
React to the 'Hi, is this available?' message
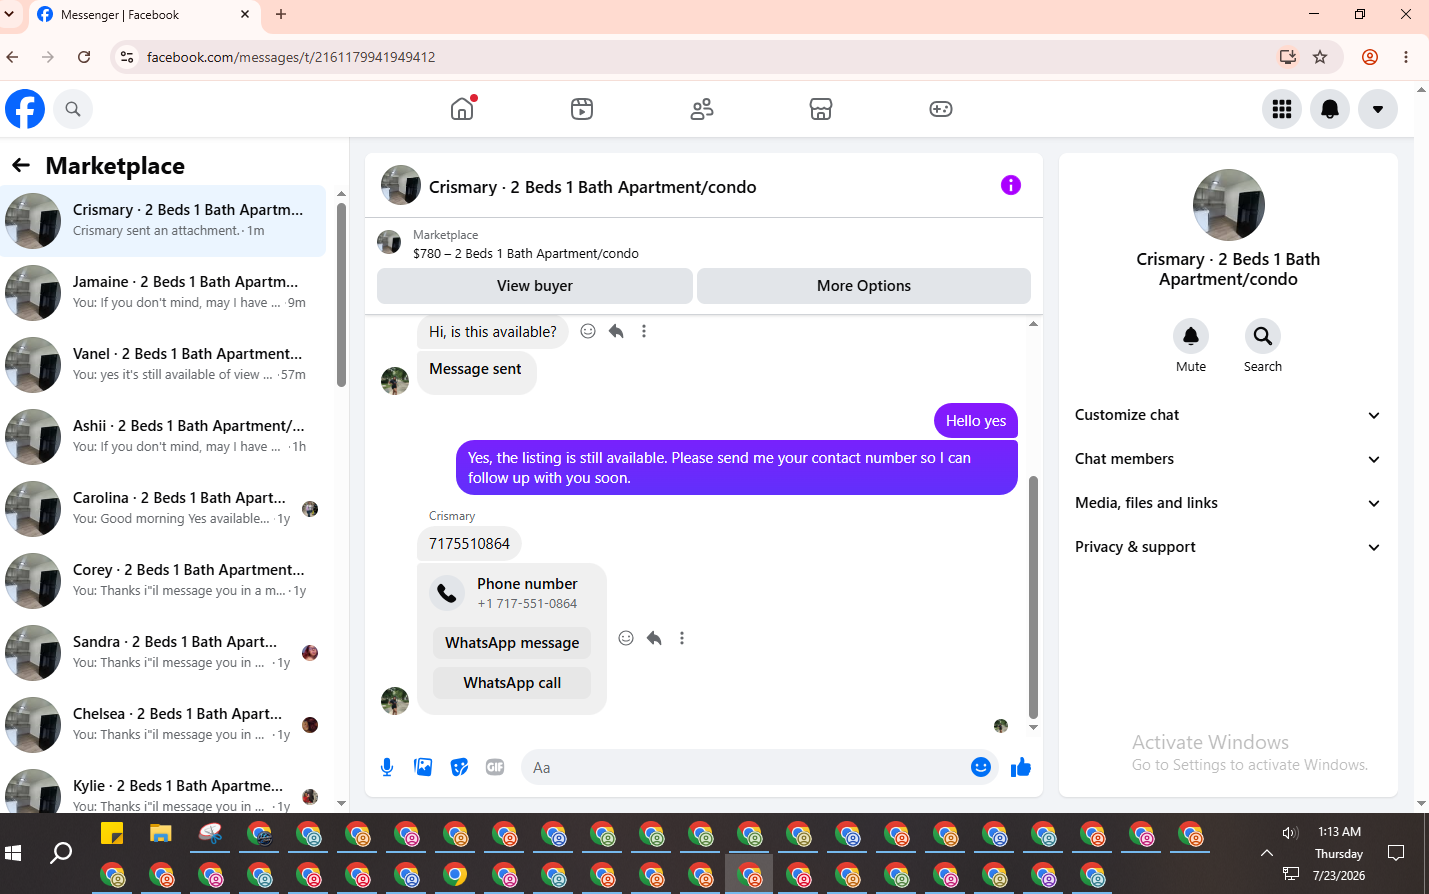588,331
